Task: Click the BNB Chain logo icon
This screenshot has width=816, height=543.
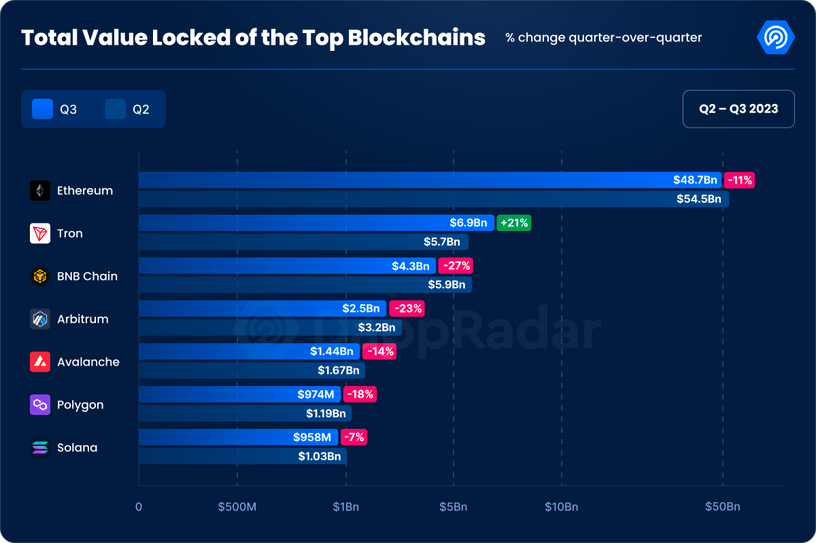Action: pyautogui.click(x=40, y=276)
